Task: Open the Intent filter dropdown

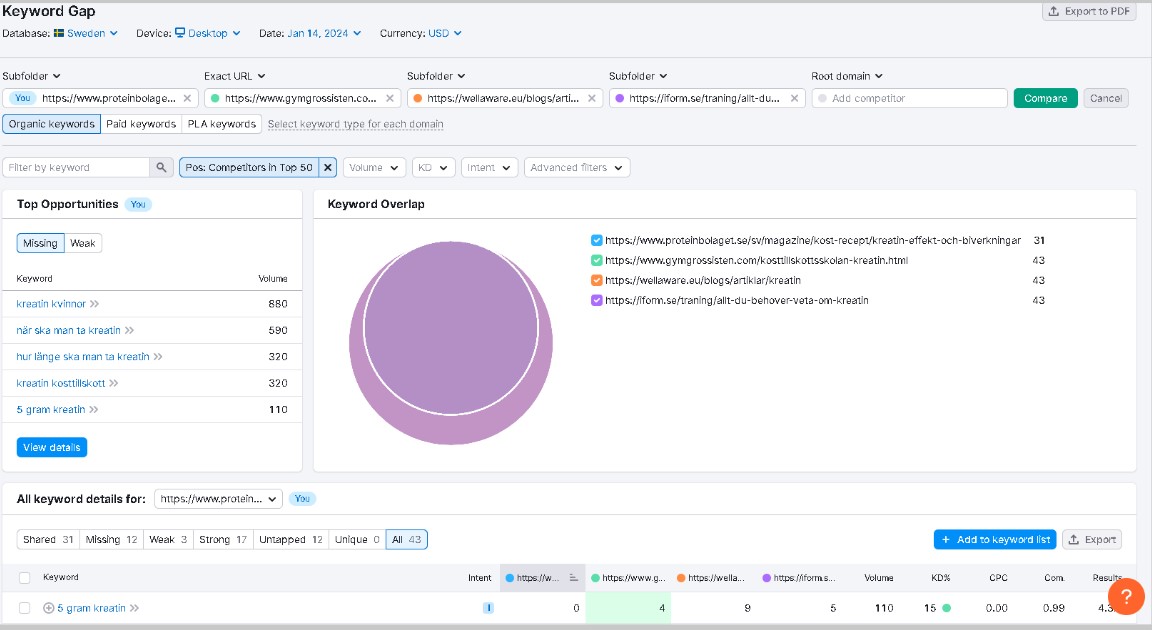Action: pyautogui.click(x=489, y=167)
